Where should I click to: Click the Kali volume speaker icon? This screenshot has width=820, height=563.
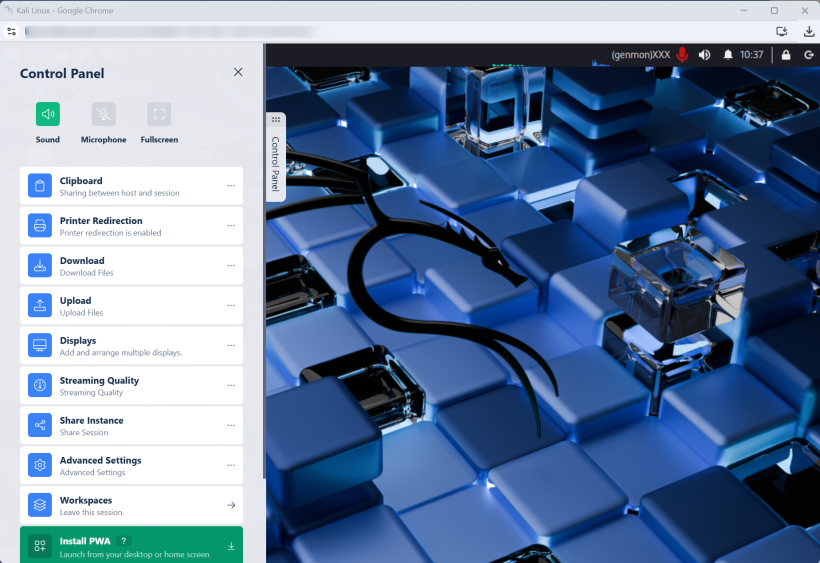coord(705,55)
